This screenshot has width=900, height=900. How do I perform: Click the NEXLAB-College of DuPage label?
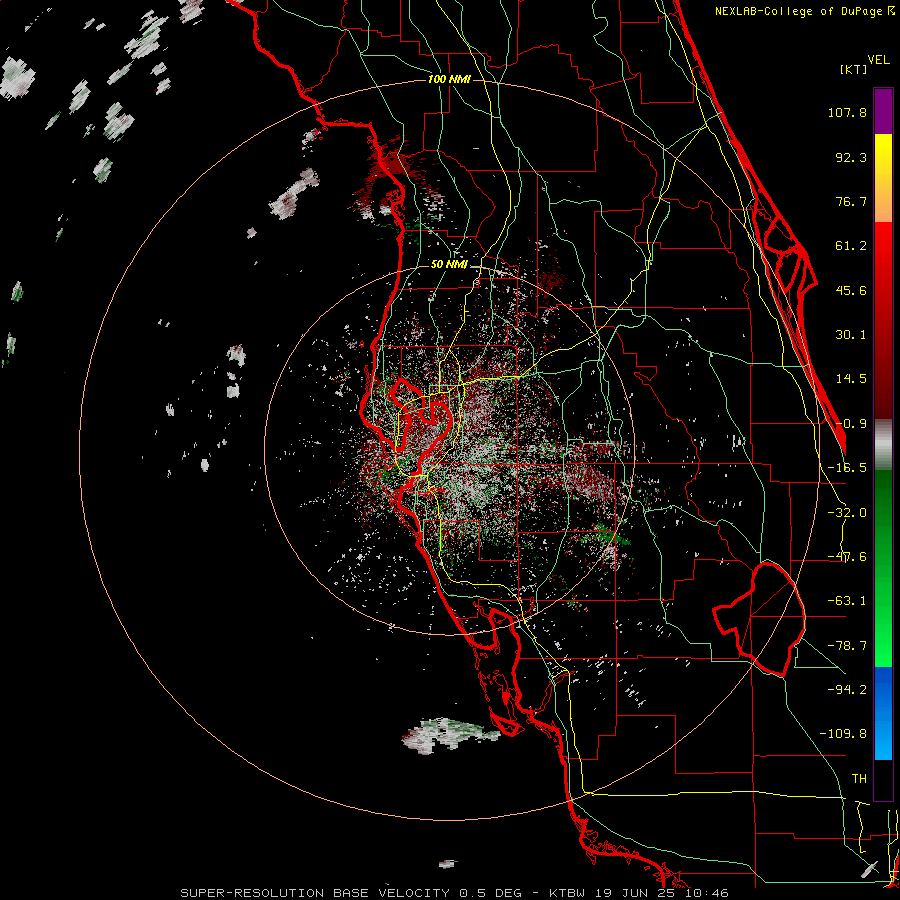coord(800,11)
